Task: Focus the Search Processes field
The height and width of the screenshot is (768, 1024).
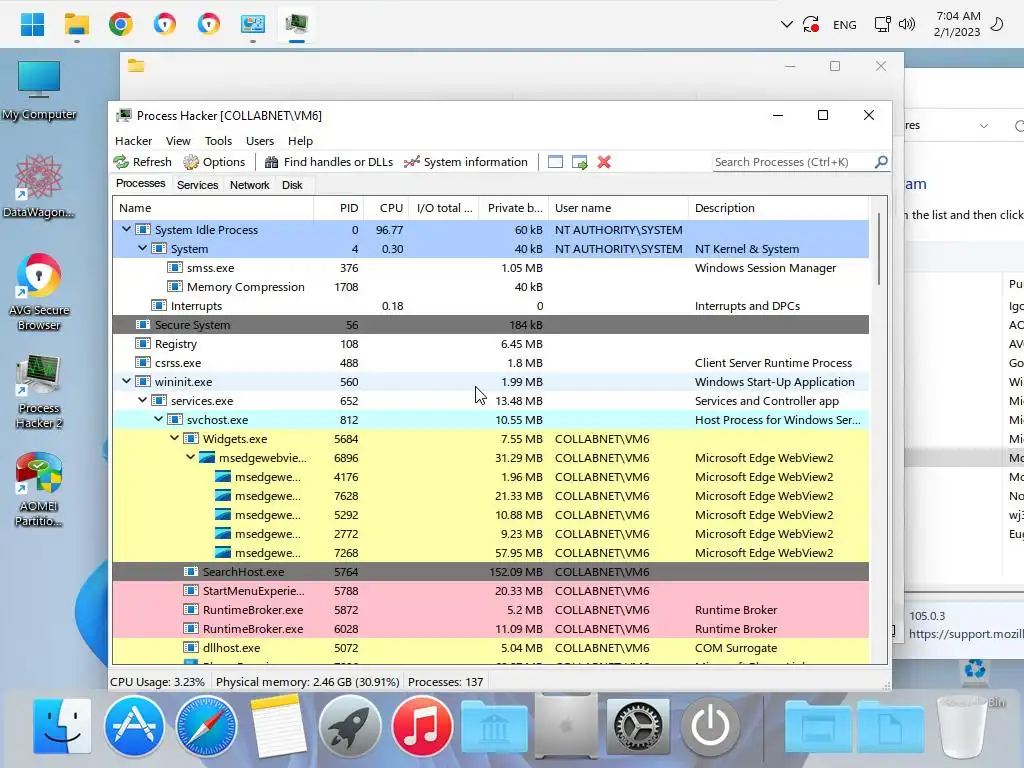Action: click(x=793, y=162)
